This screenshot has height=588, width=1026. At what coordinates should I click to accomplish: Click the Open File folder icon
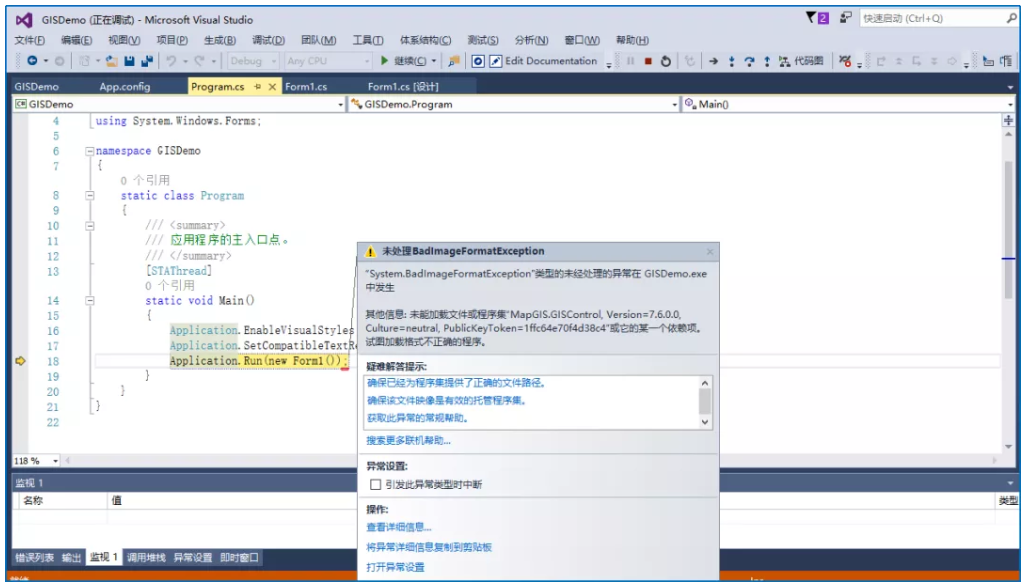pos(112,61)
